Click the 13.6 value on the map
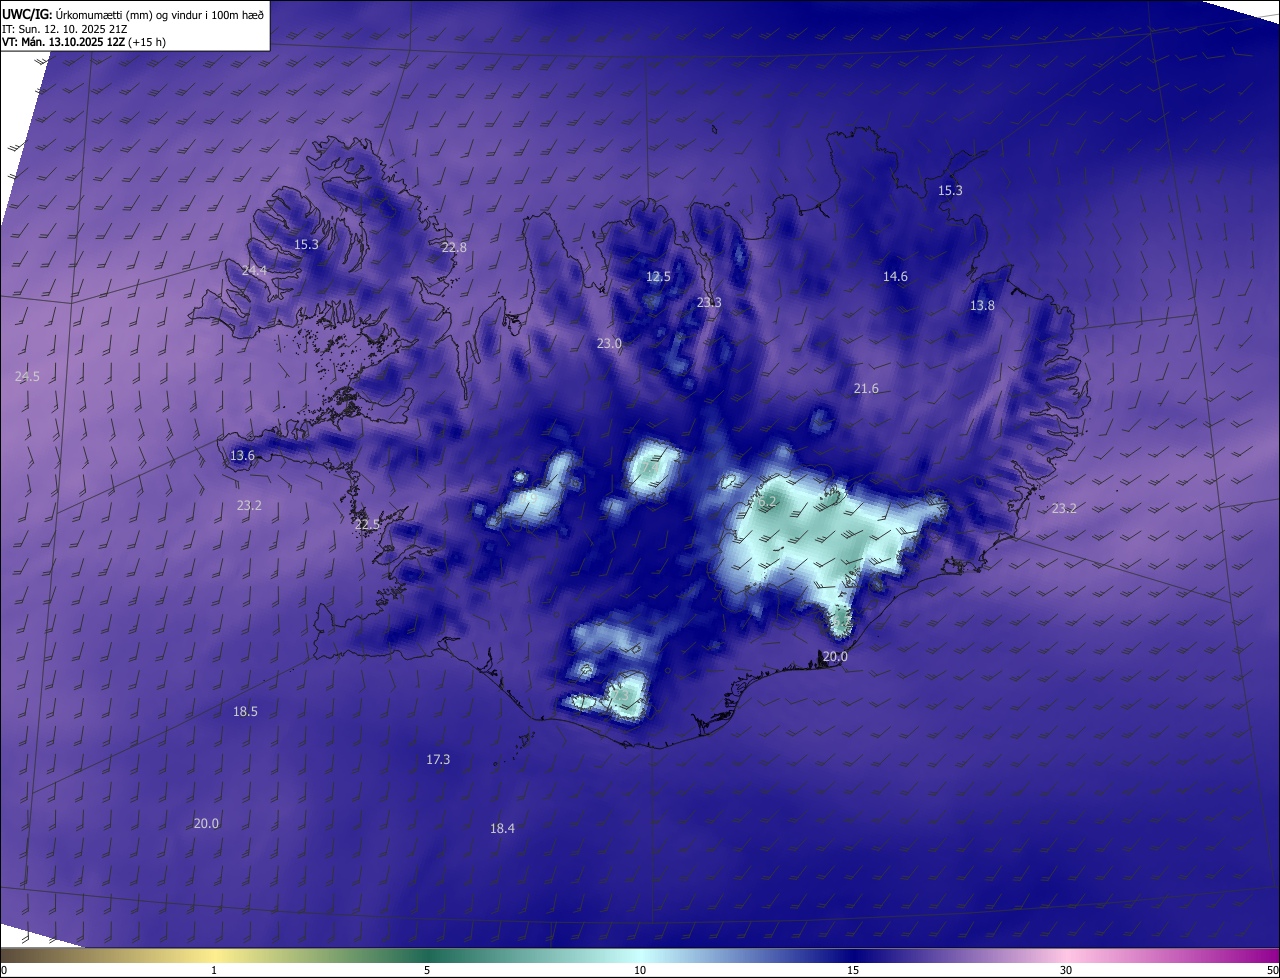This screenshot has width=1280, height=978. (242, 456)
